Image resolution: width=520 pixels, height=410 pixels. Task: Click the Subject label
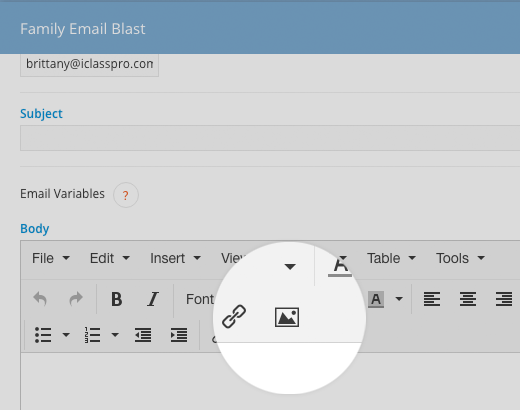pyautogui.click(x=41, y=114)
